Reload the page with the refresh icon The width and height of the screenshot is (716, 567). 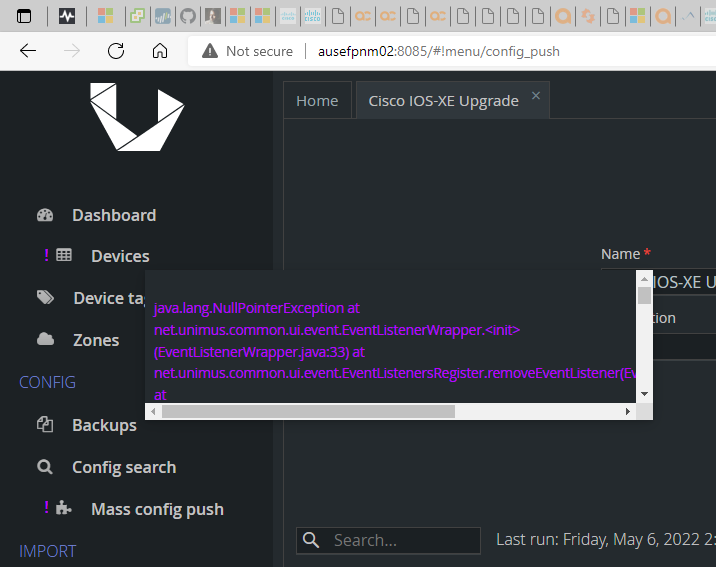pyautogui.click(x=116, y=51)
